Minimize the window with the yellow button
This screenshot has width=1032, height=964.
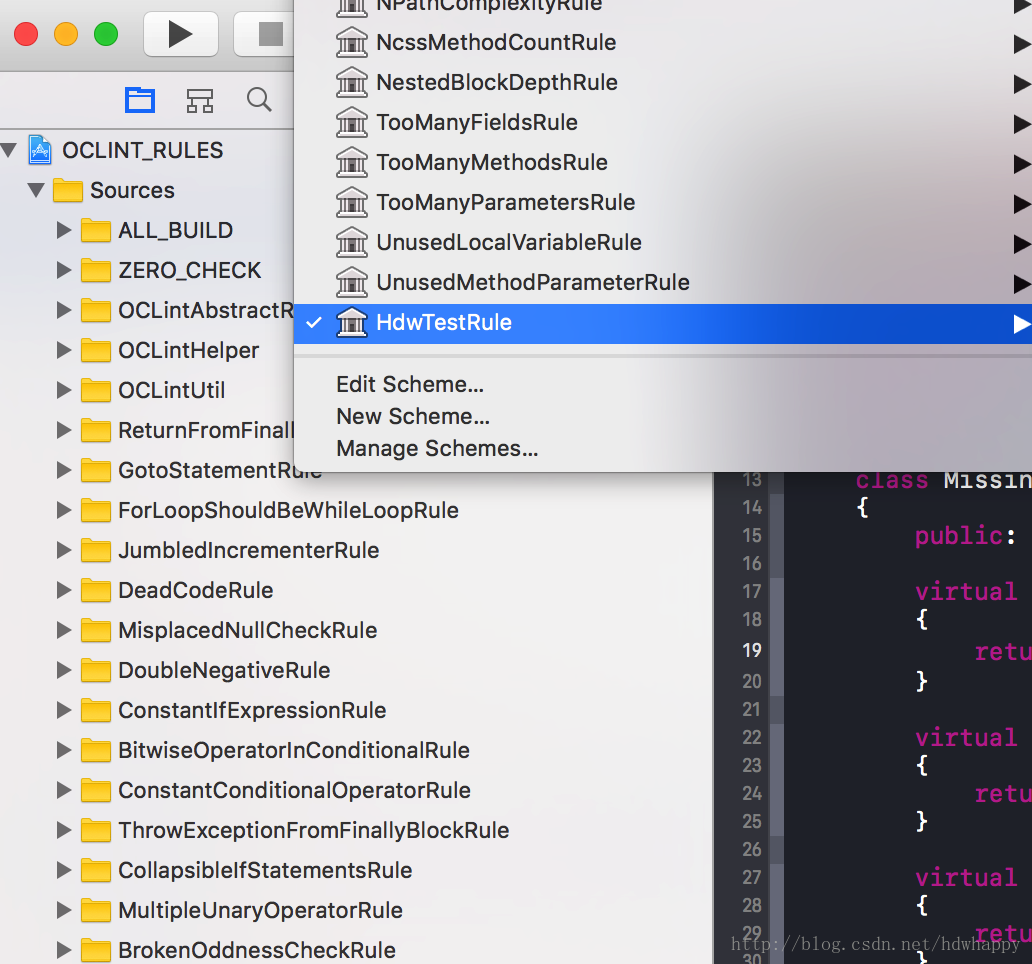[66, 34]
